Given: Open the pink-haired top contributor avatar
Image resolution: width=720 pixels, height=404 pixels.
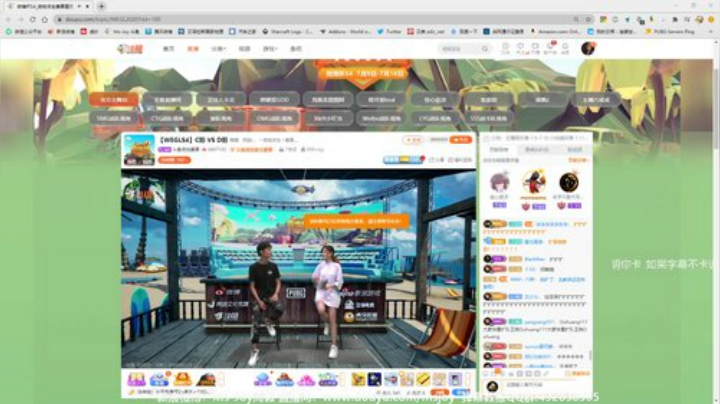Looking at the screenshot, I should click(500, 183).
